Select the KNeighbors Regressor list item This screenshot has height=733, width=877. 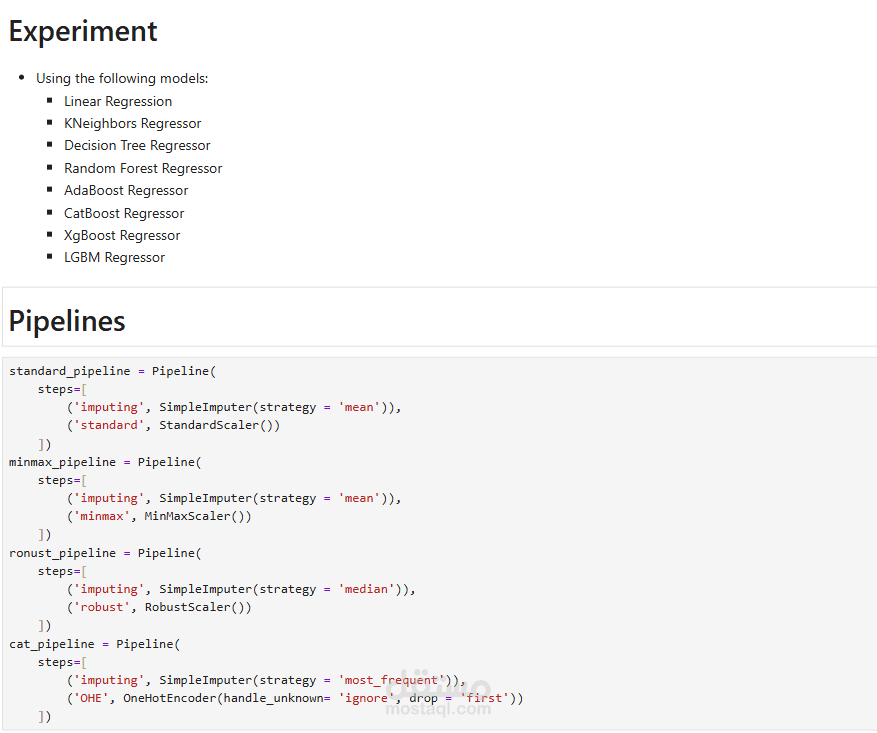(132, 123)
